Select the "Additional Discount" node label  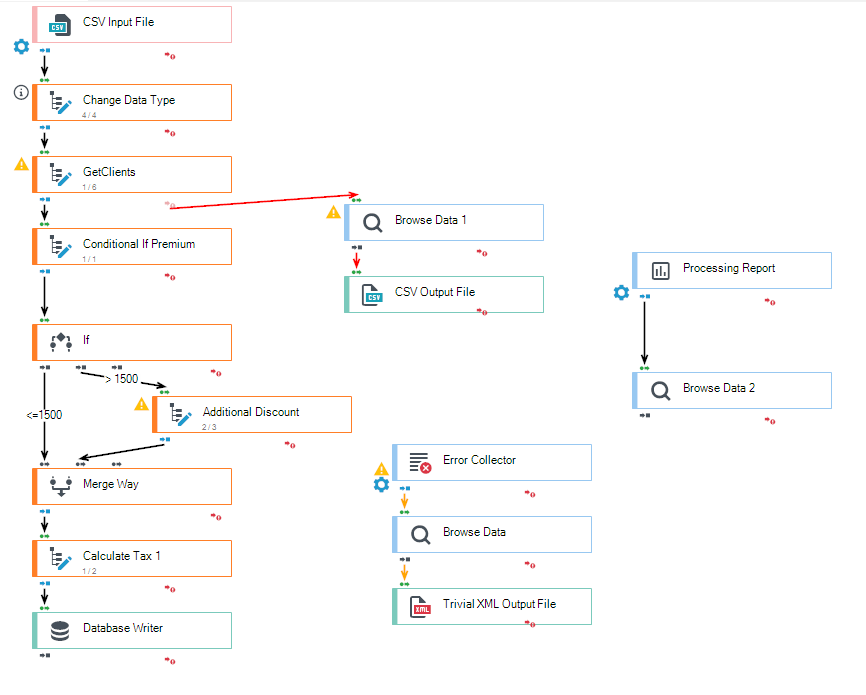click(x=251, y=412)
